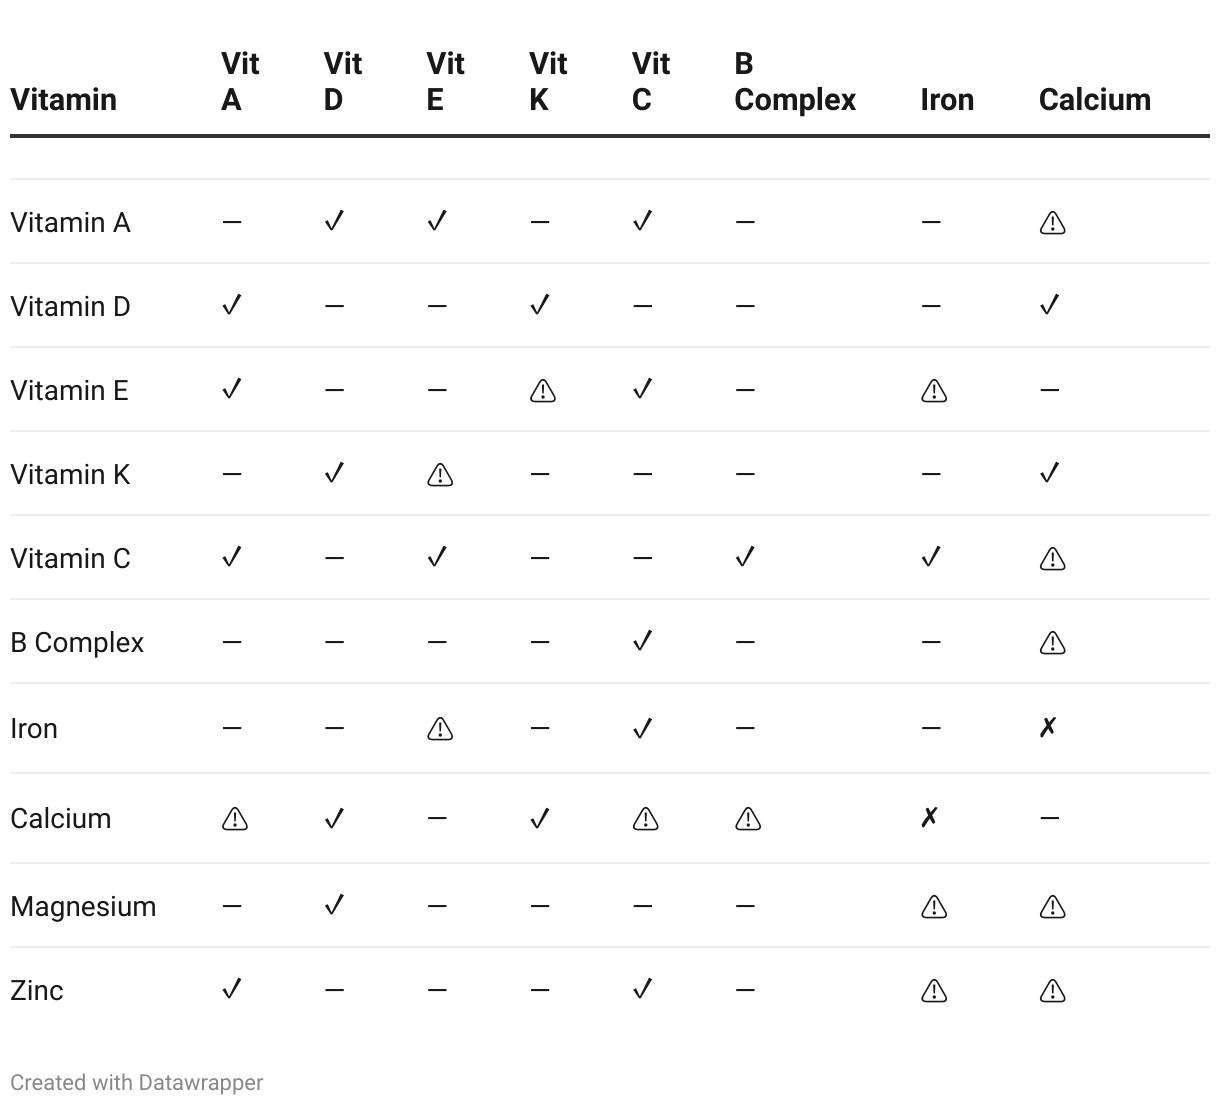The height and width of the screenshot is (1106, 1220).
Task: Click warning icon in Zinc row Iron column
Action: coord(934,991)
